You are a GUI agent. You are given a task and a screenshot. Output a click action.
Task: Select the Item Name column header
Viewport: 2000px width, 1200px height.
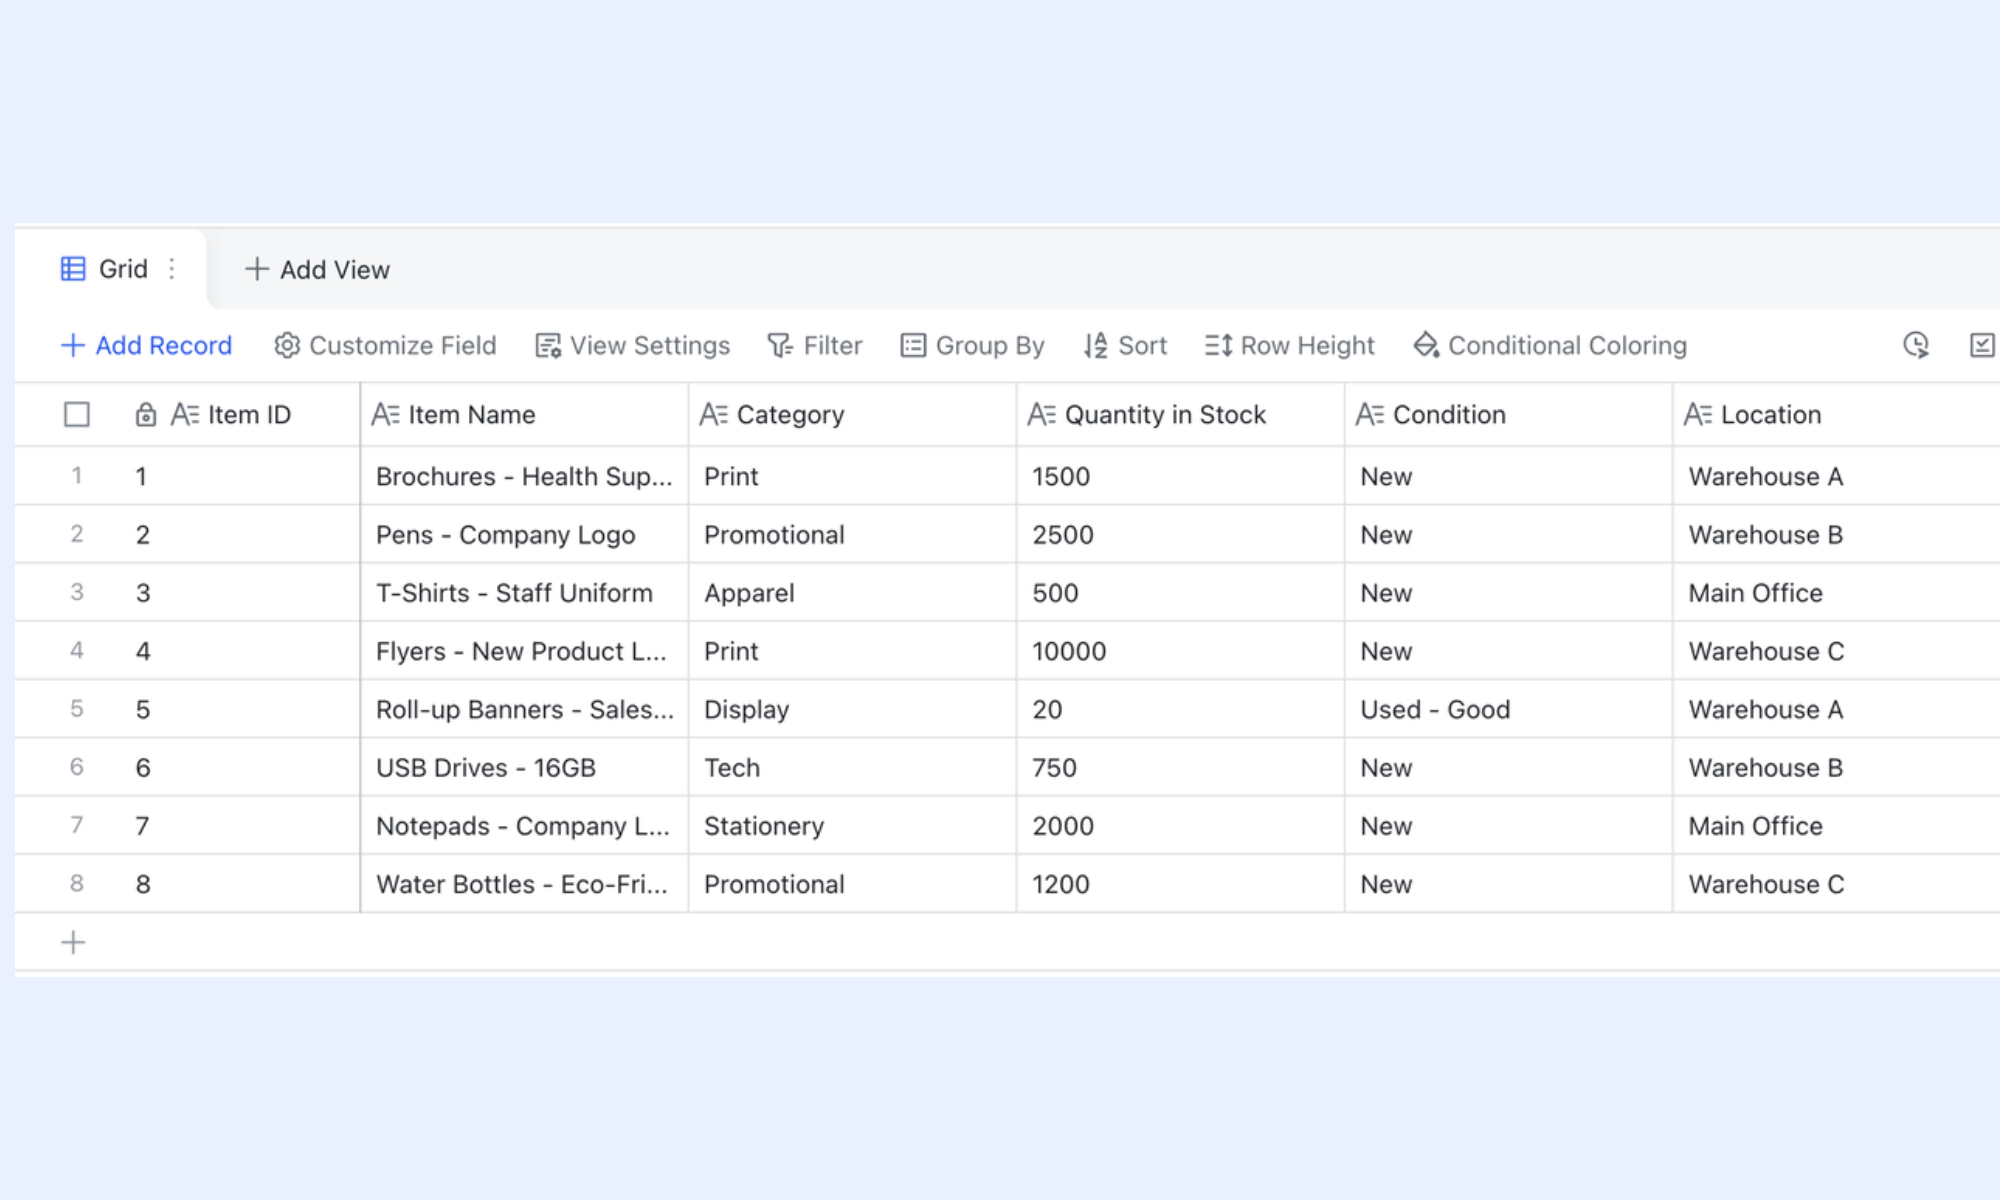524,414
